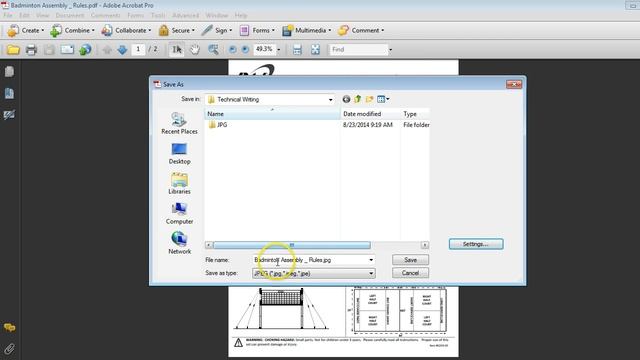Choose the Hand tool icon

[195, 50]
